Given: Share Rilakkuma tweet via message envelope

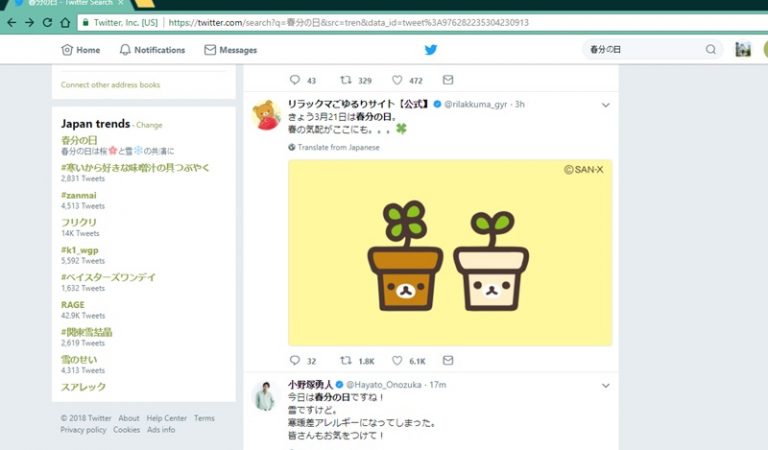Looking at the screenshot, I should coord(448,360).
